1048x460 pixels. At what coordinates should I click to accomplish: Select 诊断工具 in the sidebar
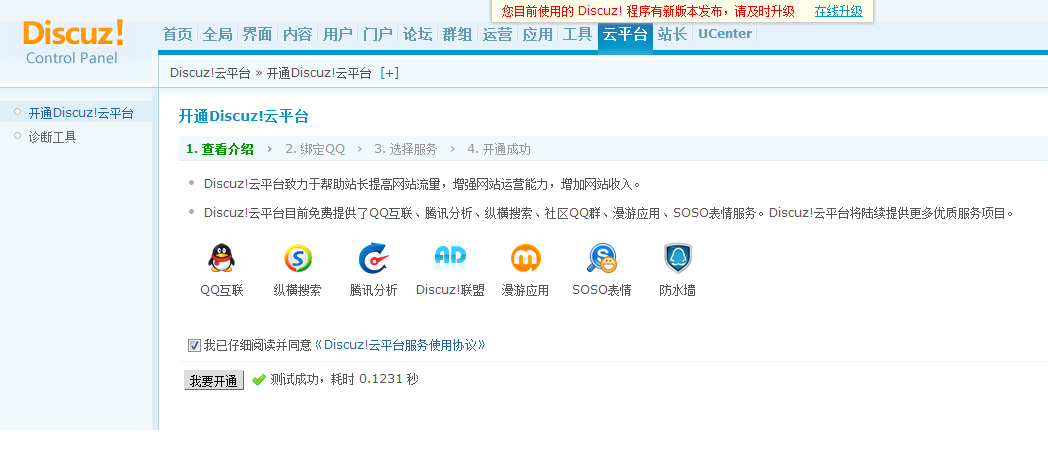point(52,138)
